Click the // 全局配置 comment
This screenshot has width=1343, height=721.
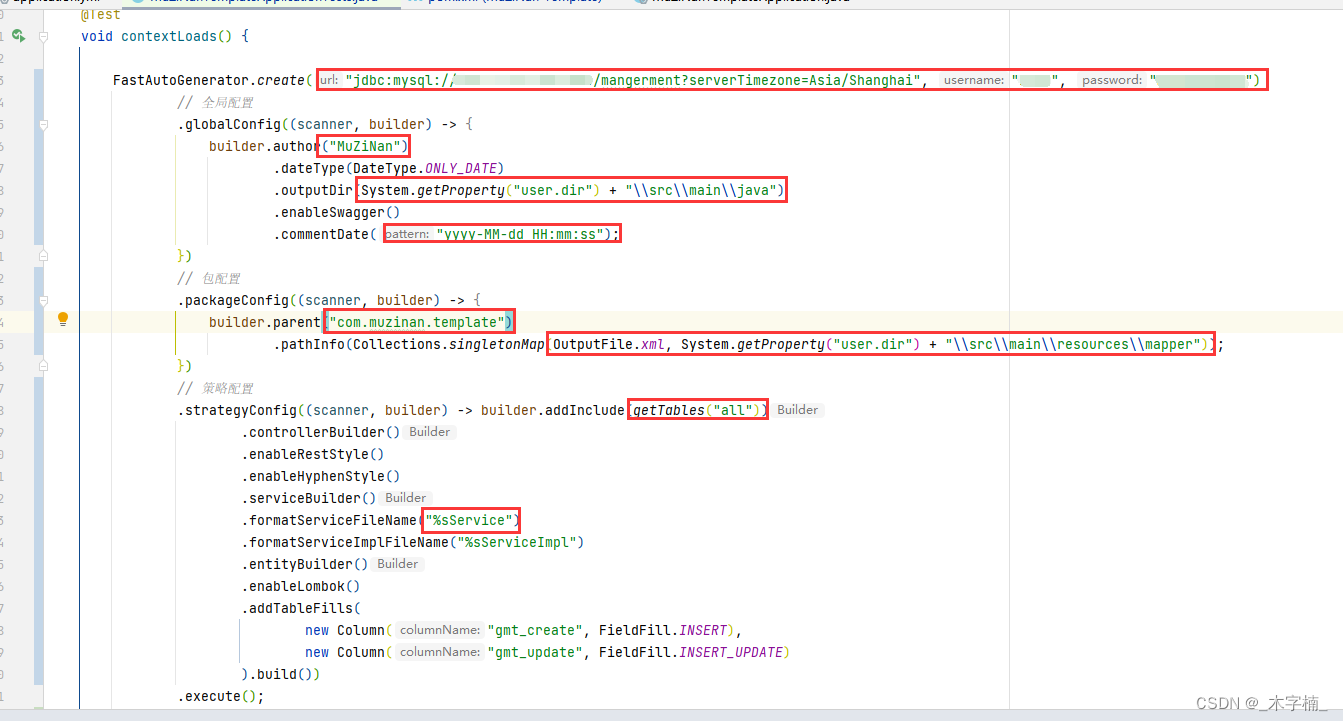[x=215, y=102]
